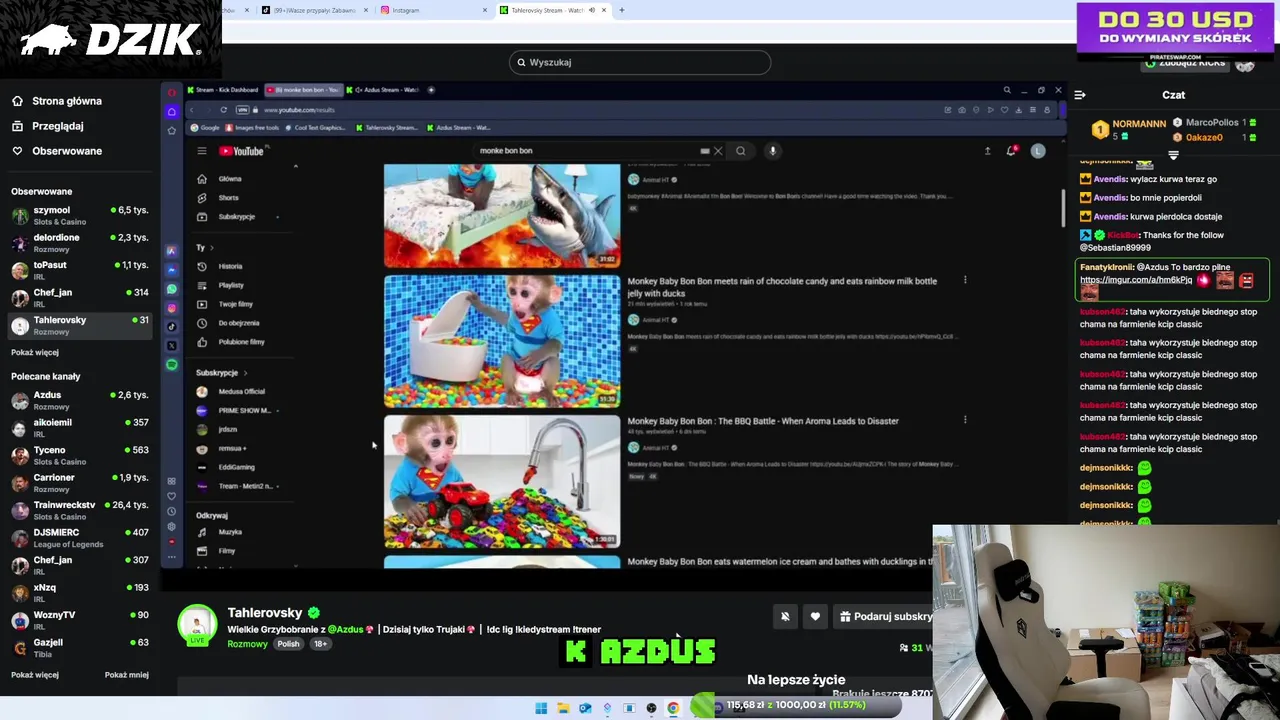Click Podaruj subskrypcje gift button

(884, 617)
